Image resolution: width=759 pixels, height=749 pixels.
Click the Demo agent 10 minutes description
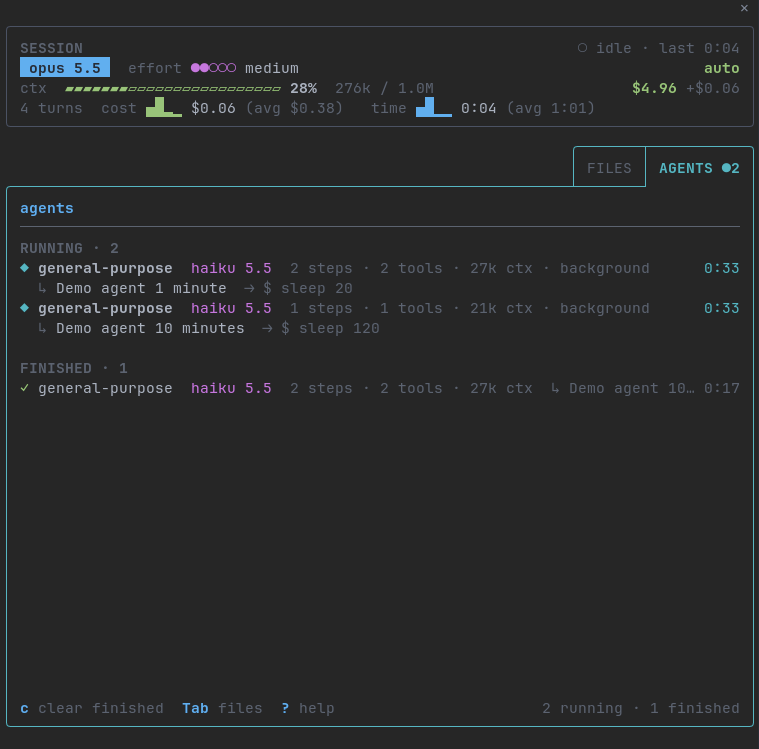click(x=150, y=328)
